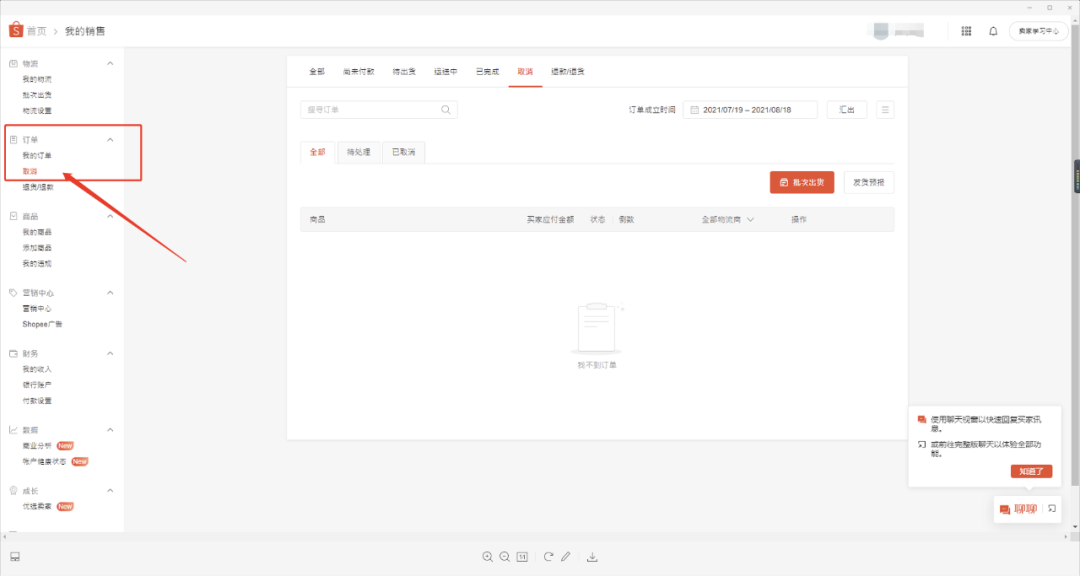Viewport: 1080px width, 576px height.
Task: Zoom in with the magnifier plus icon
Action: 487,557
